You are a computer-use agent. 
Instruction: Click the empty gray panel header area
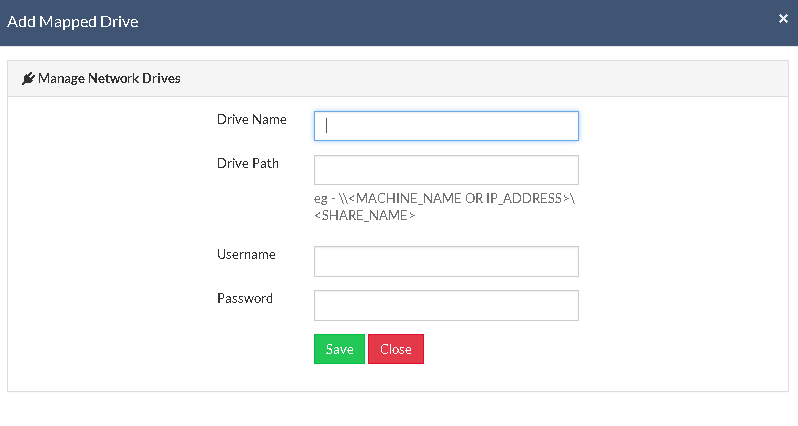pos(483,78)
